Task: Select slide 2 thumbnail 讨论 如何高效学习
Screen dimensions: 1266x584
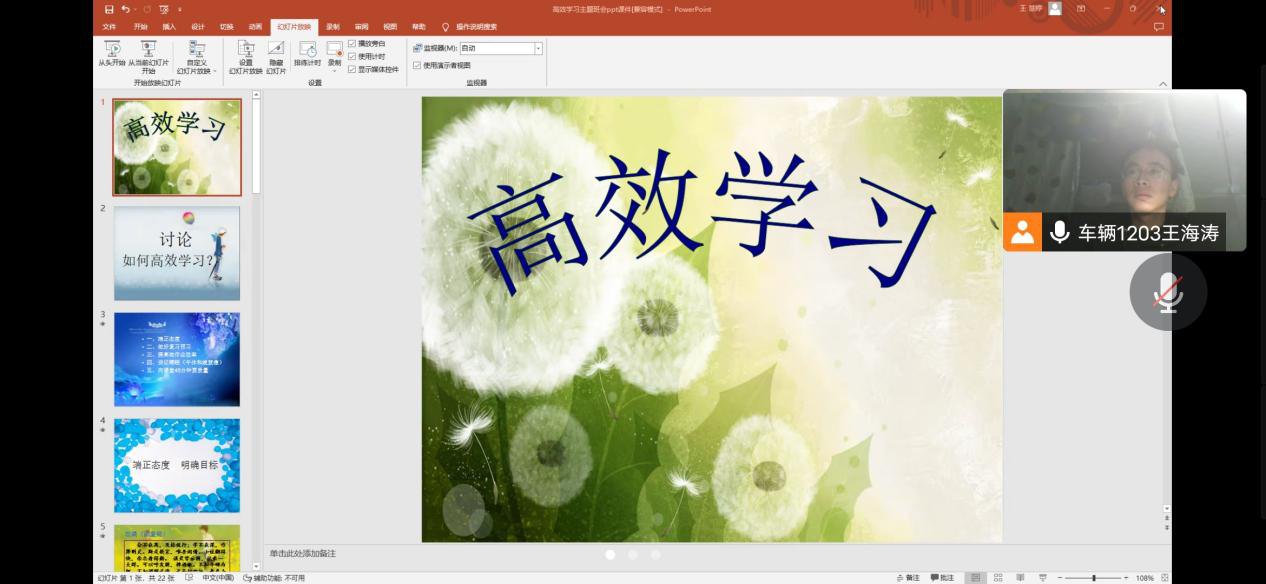Action: coord(177,253)
